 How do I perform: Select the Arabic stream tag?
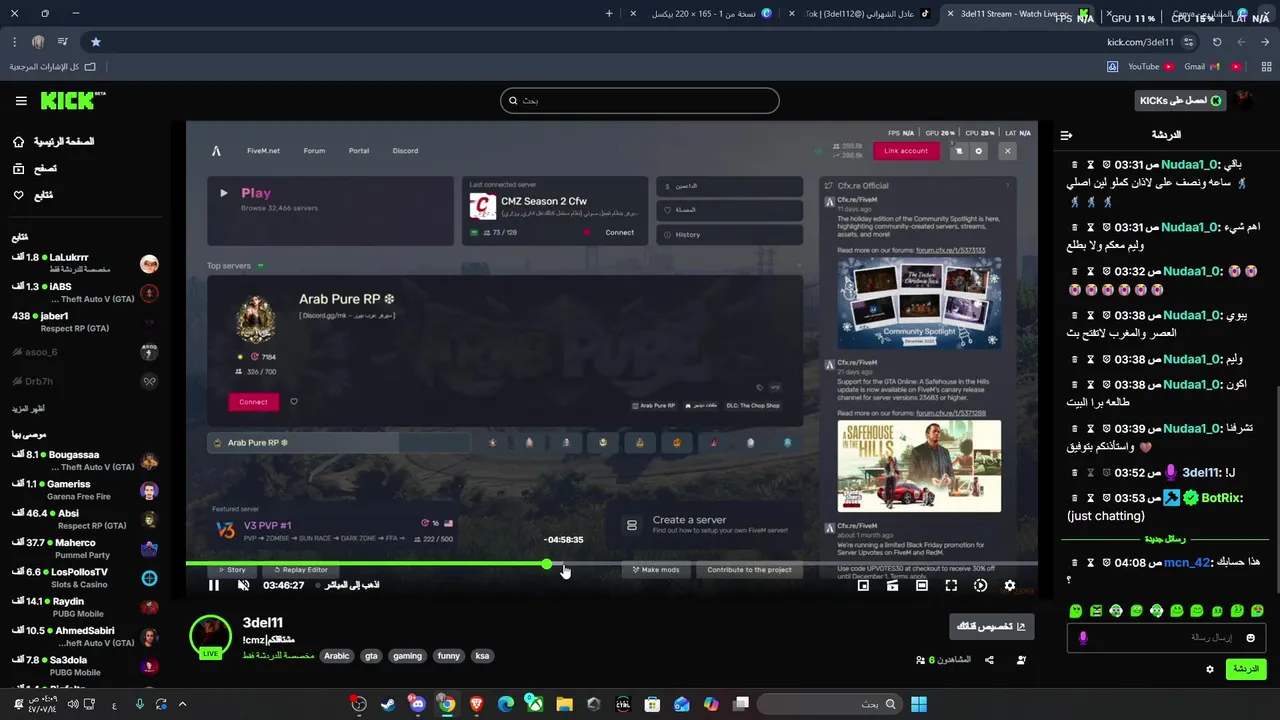coord(337,656)
